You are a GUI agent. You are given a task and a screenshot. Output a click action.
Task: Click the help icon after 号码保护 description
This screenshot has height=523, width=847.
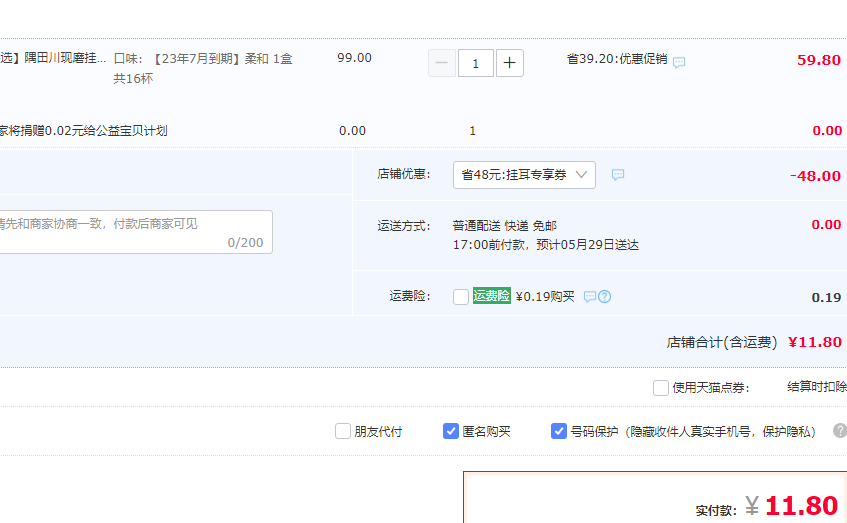pos(840,431)
